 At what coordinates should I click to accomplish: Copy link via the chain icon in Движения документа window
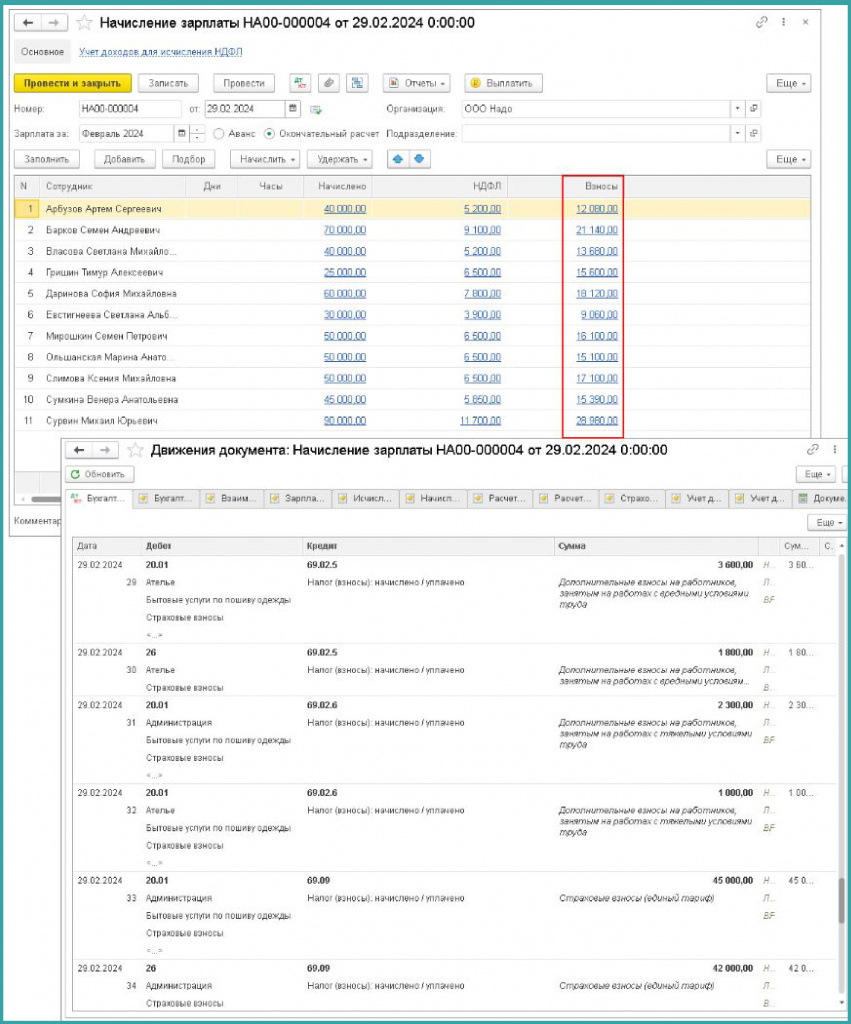click(812, 449)
